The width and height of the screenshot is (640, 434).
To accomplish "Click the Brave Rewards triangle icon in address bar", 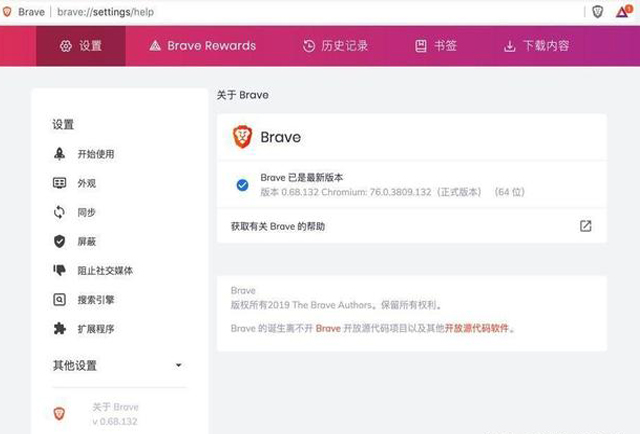I will (x=623, y=12).
